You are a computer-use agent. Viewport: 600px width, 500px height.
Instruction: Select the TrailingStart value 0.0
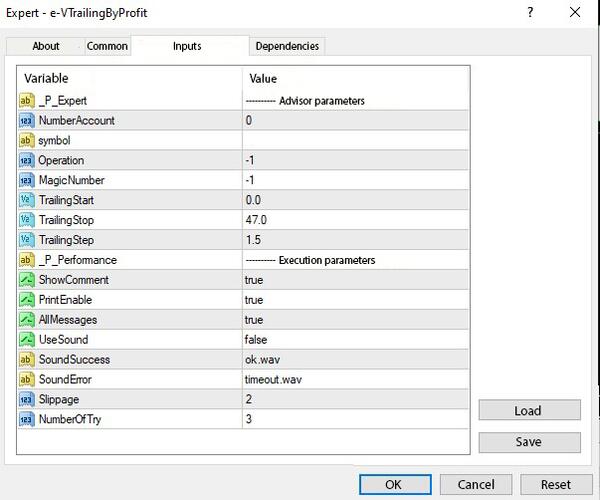click(x=355, y=200)
